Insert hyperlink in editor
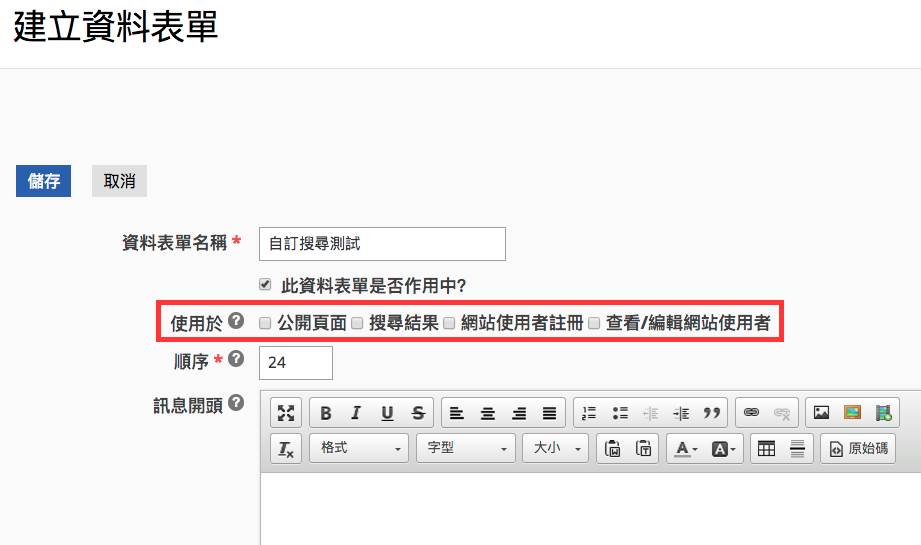Image resolution: width=921 pixels, height=545 pixels. pyautogui.click(x=751, y=413)
